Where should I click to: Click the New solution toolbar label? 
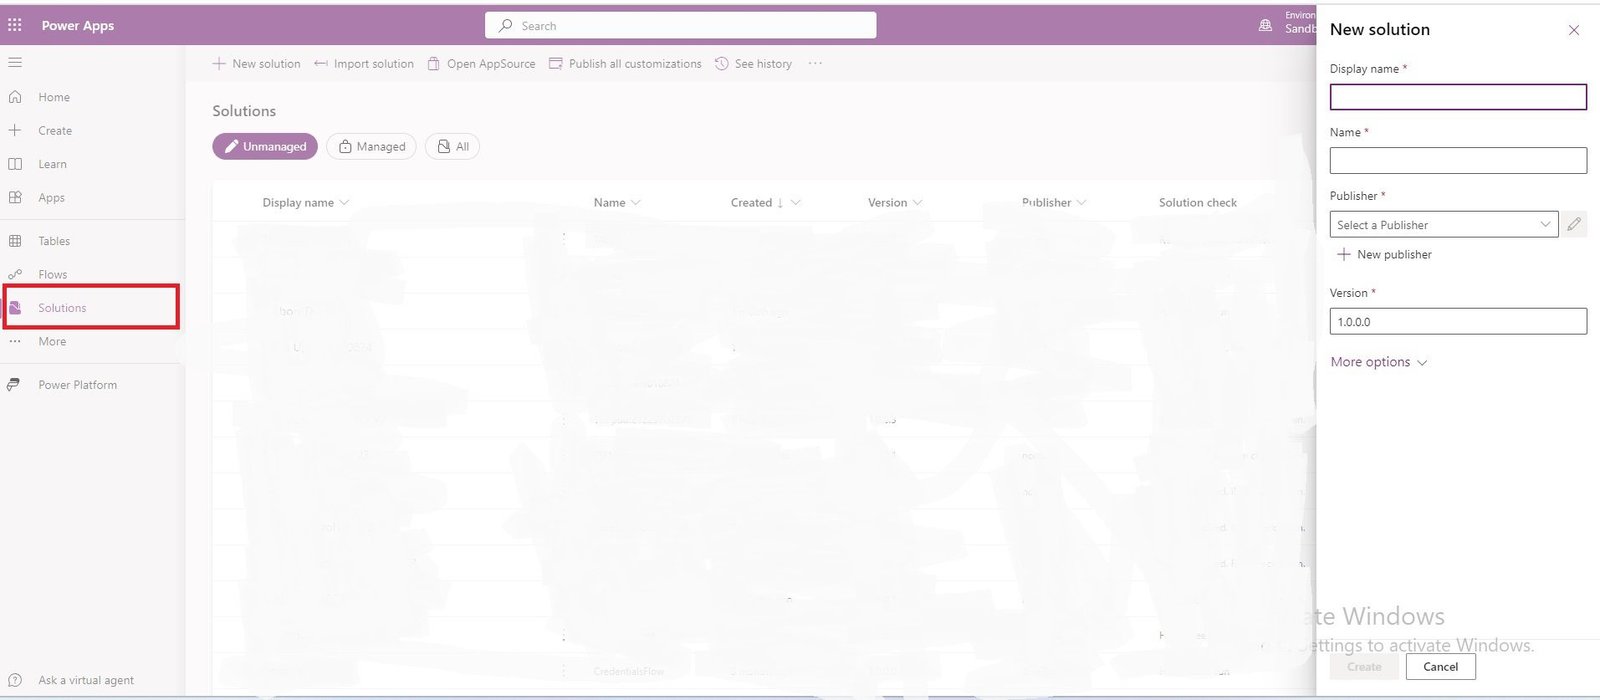coord(266,63)
